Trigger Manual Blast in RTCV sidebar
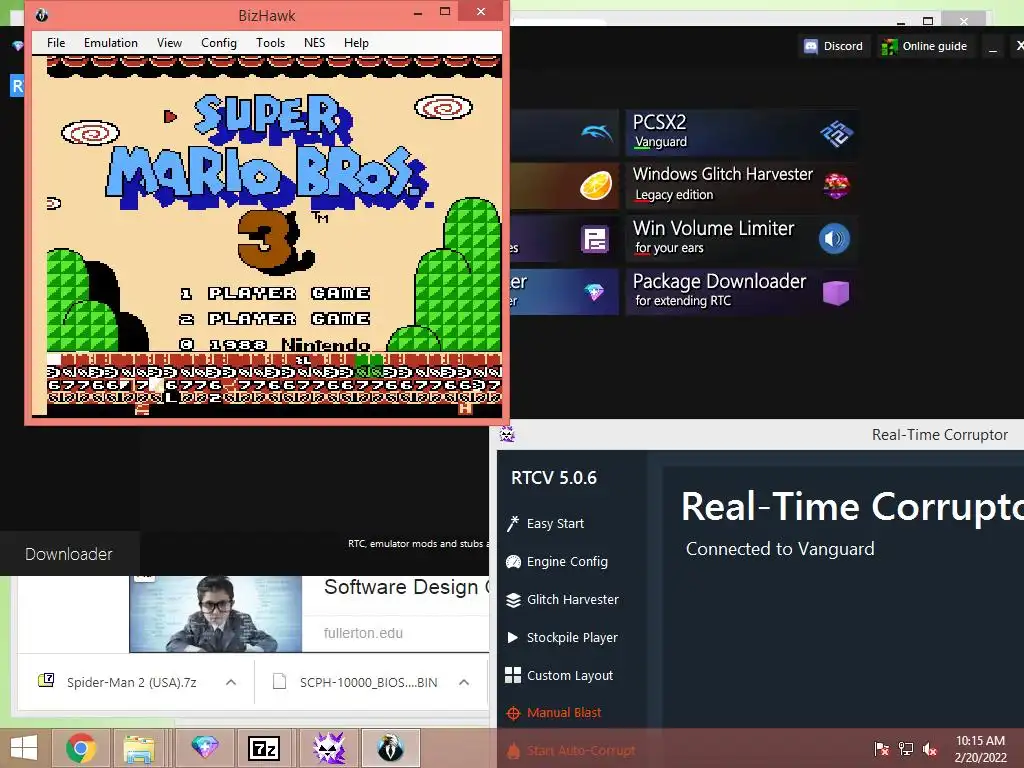 (x=564, y=712)
